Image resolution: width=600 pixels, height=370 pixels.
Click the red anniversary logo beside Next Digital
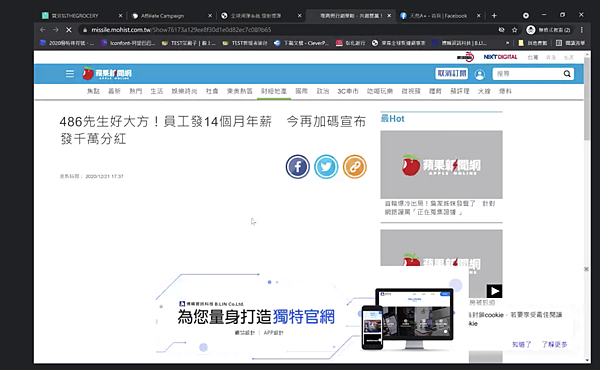coord(465,57)
